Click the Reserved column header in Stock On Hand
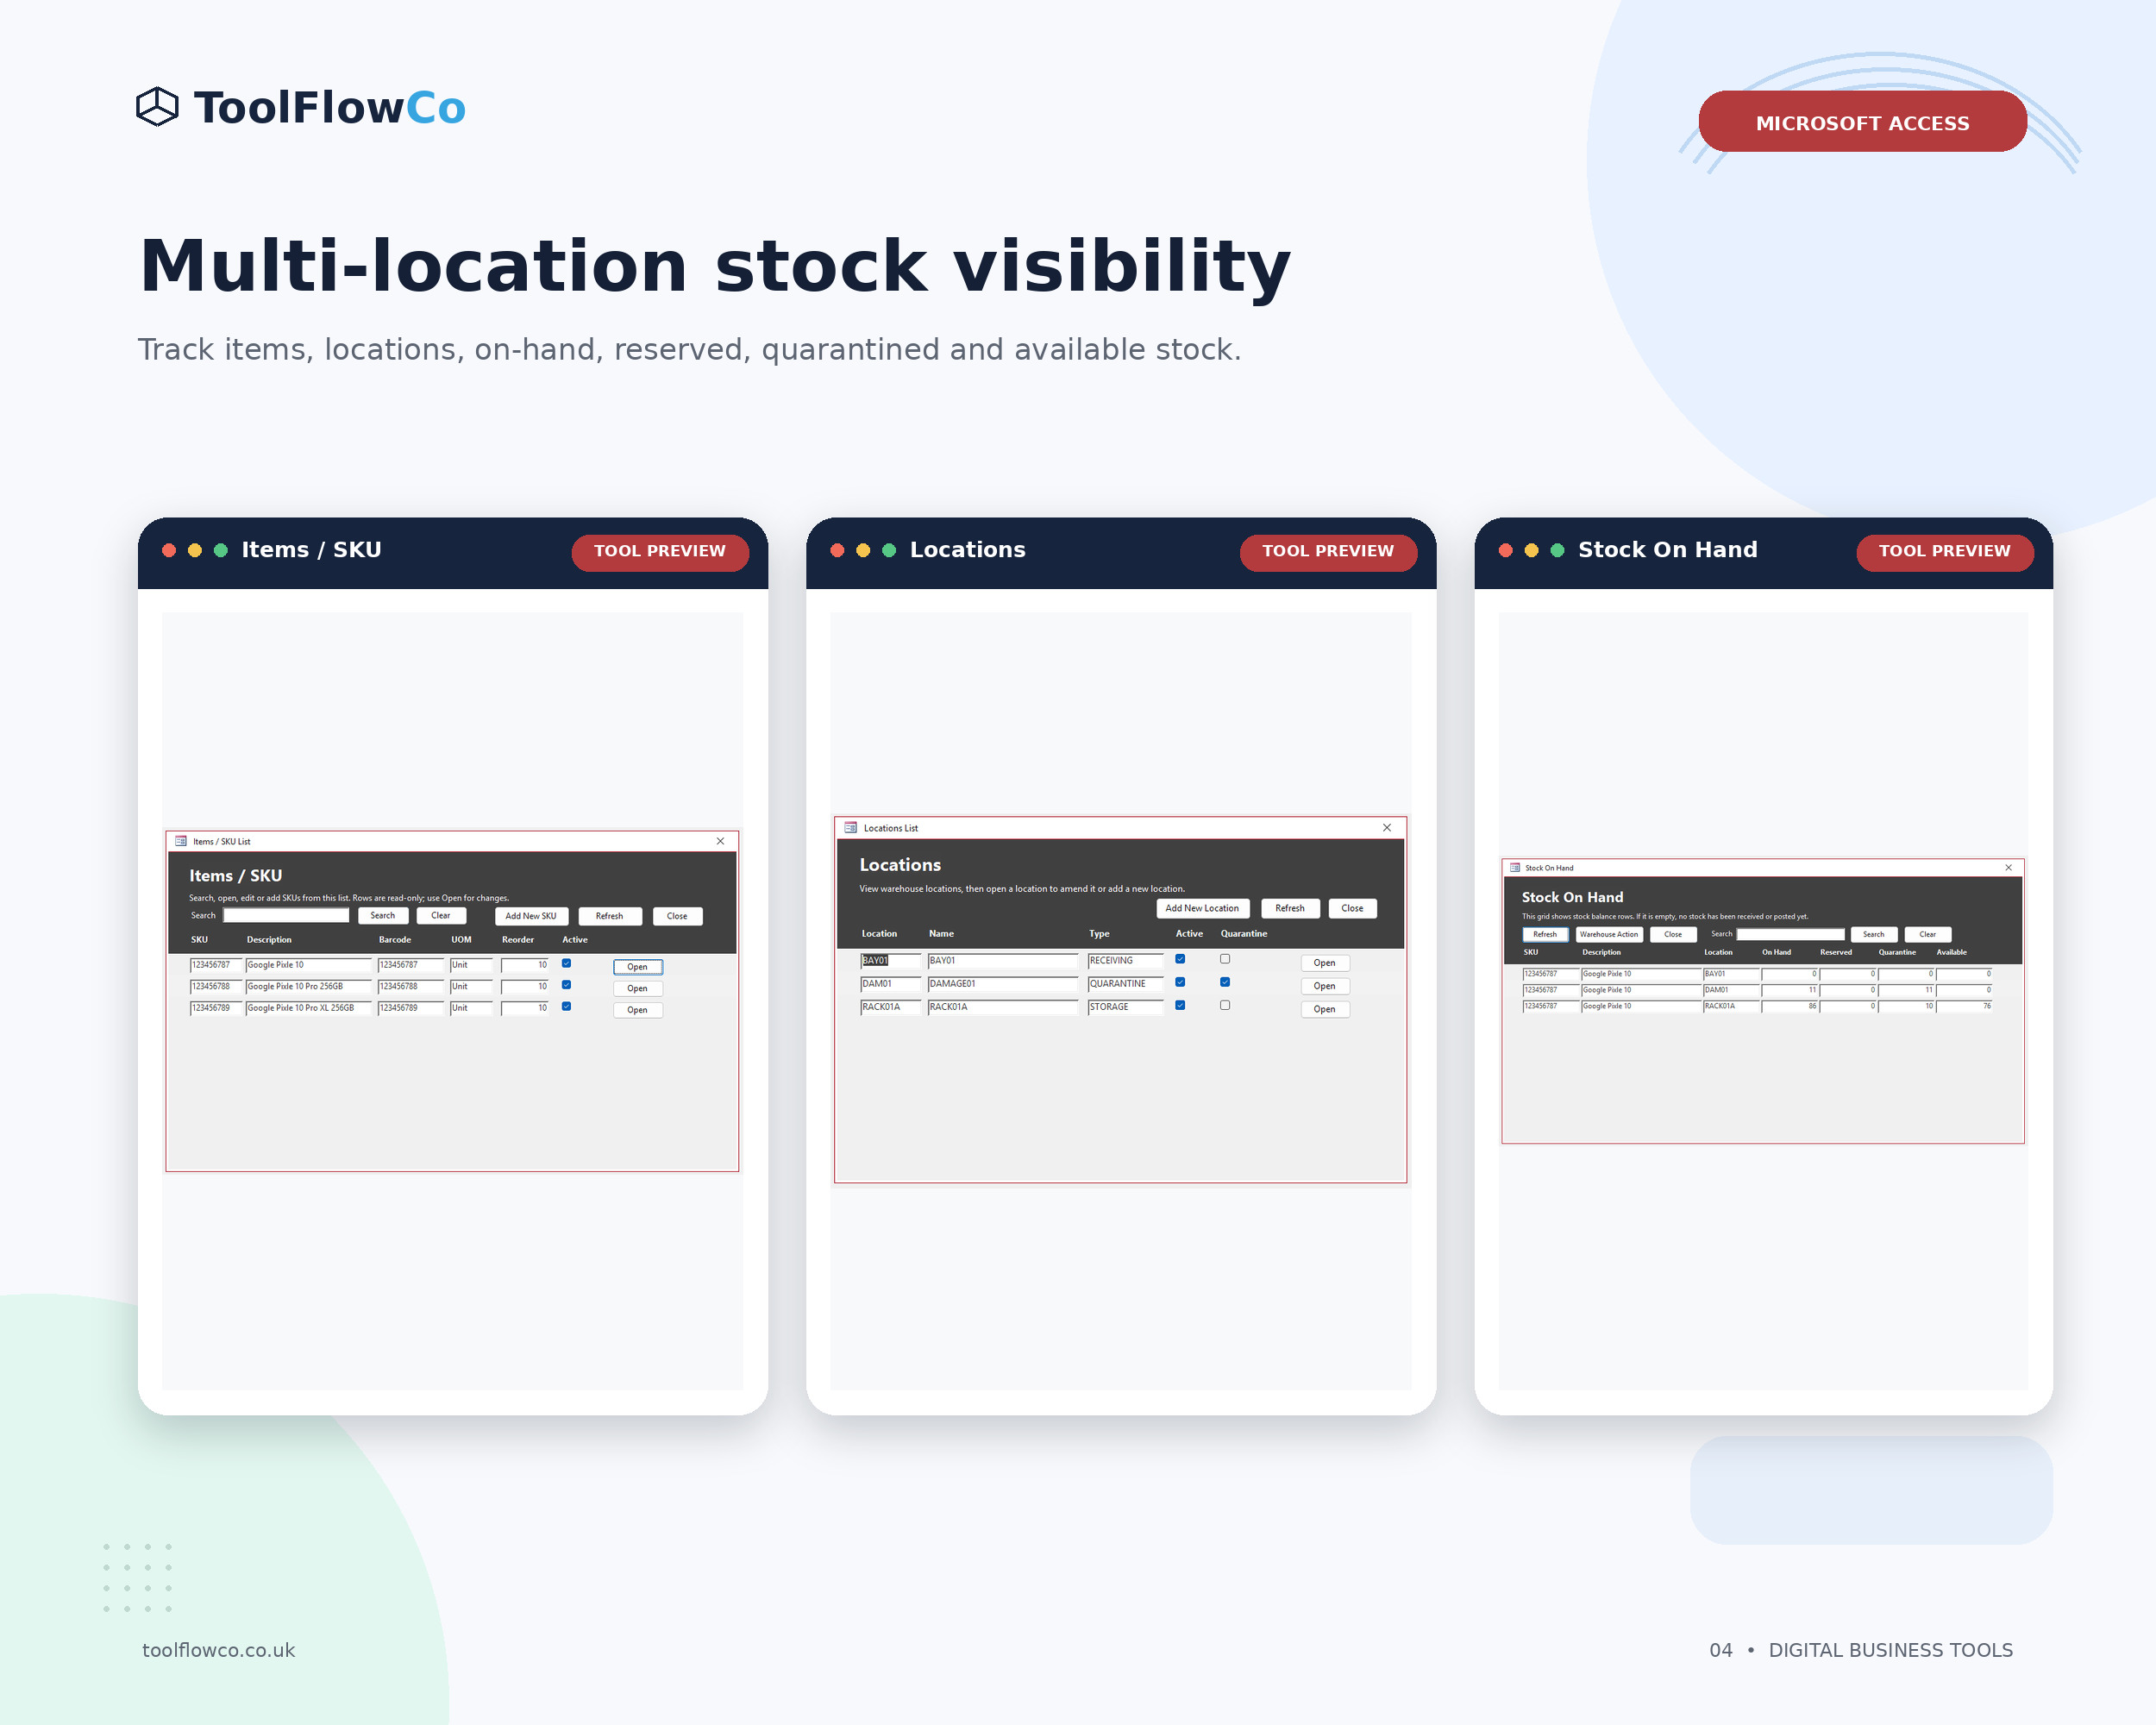This screenshot has width=2156, height=1725. coord(1836,952)
